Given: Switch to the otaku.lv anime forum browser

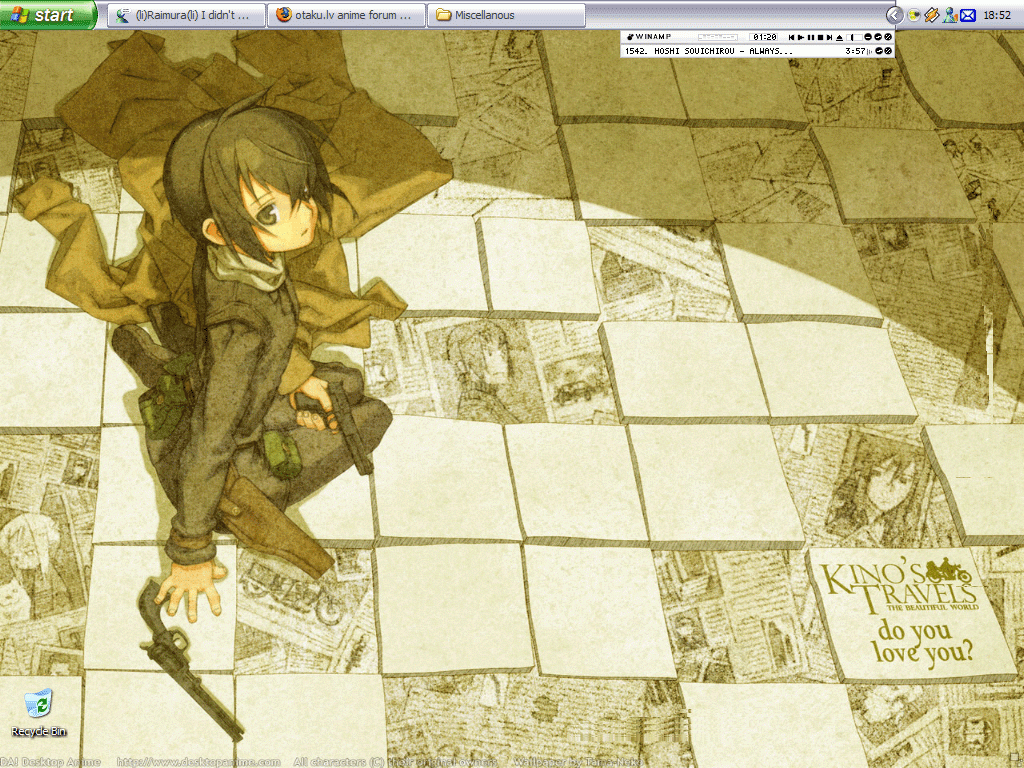Looking at the screenshot, I should click(346, 15).
